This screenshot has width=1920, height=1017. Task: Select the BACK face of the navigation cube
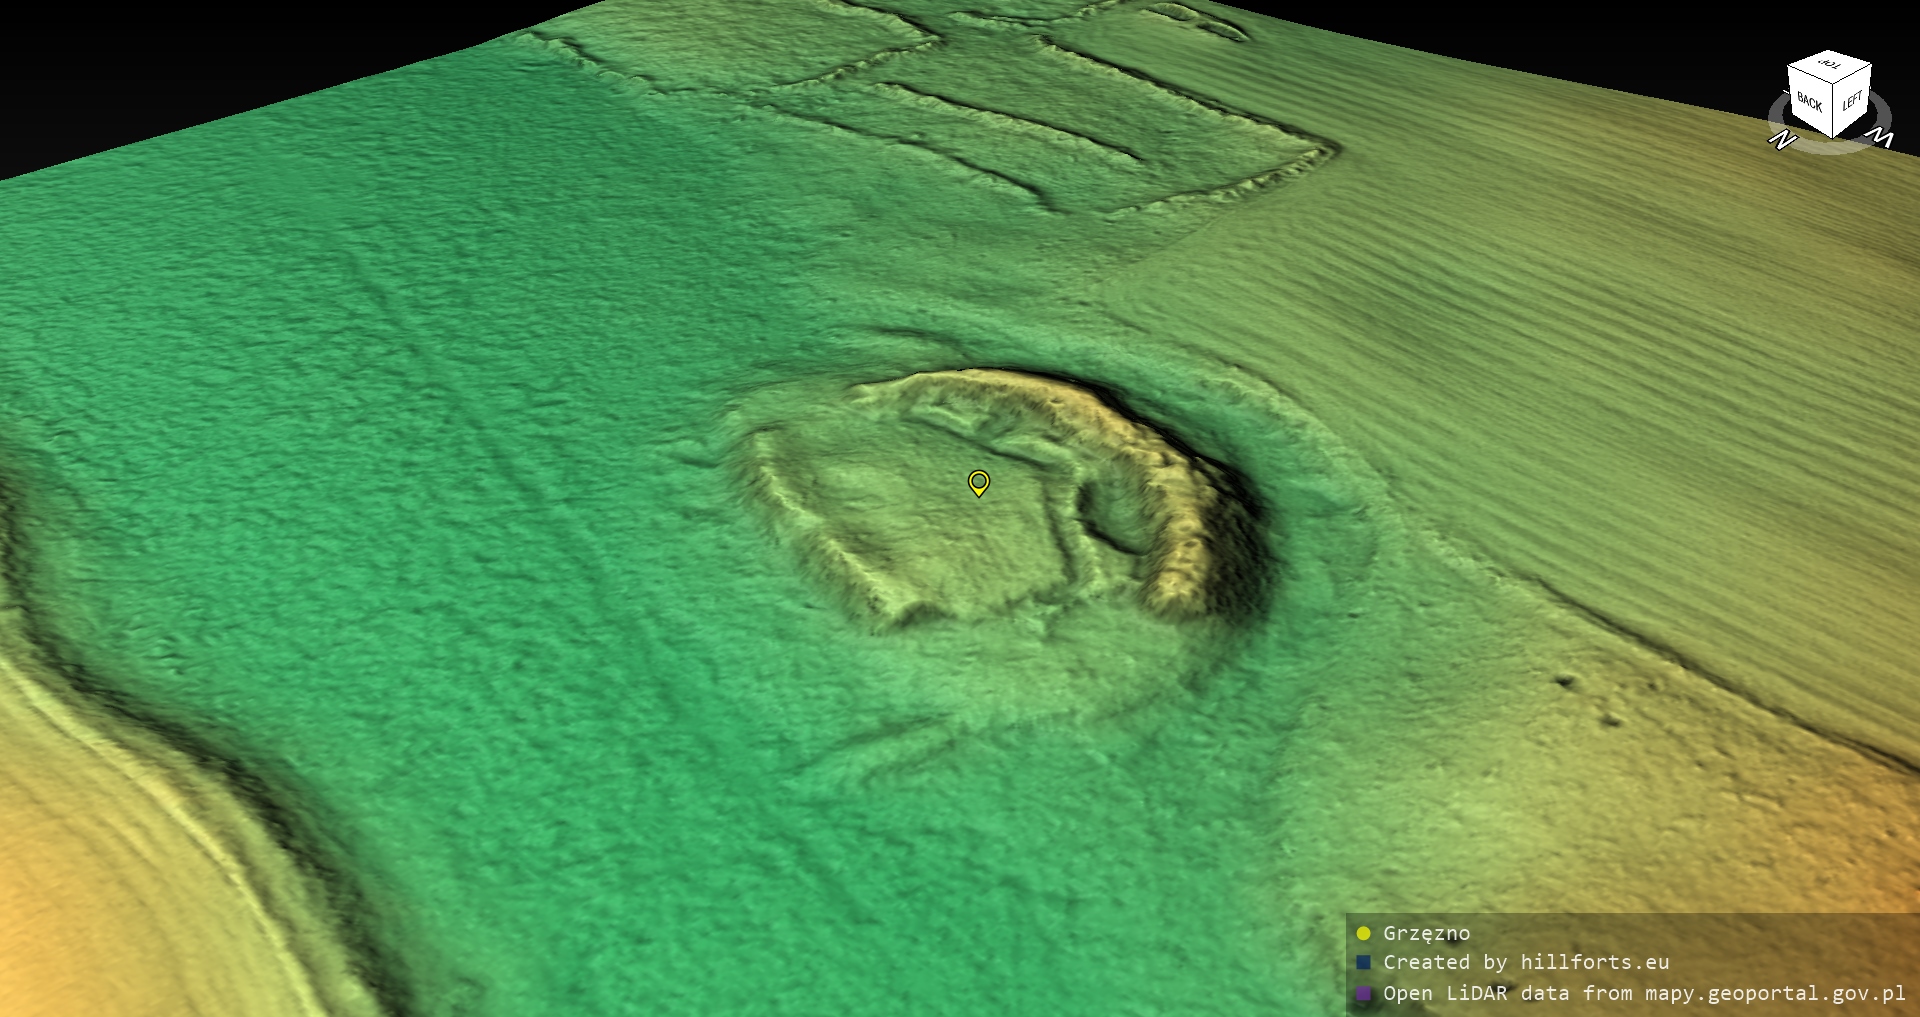tap(1809, 102)
